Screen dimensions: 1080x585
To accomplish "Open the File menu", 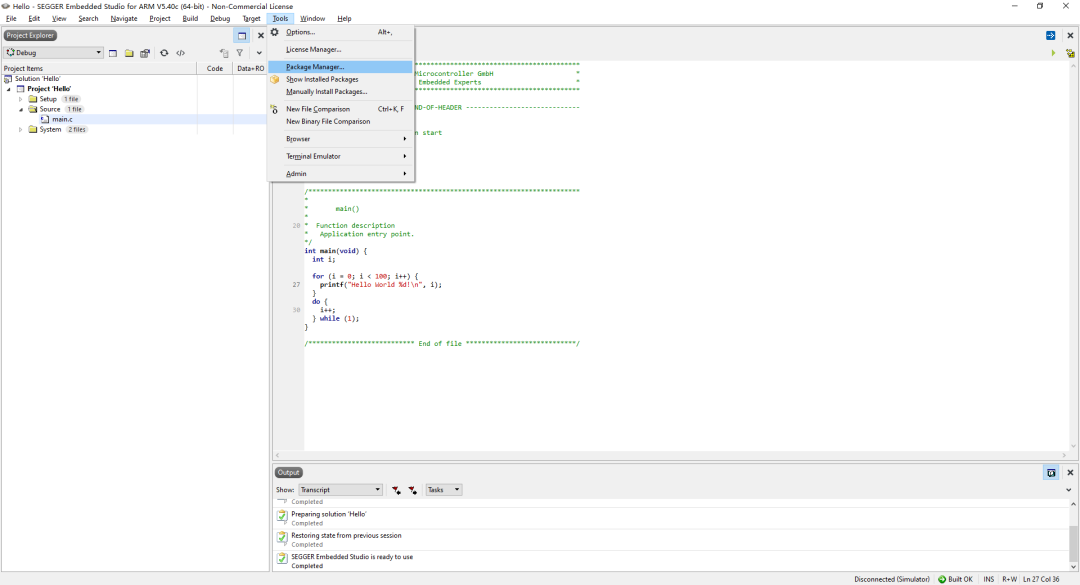I will tap(11, 19).
